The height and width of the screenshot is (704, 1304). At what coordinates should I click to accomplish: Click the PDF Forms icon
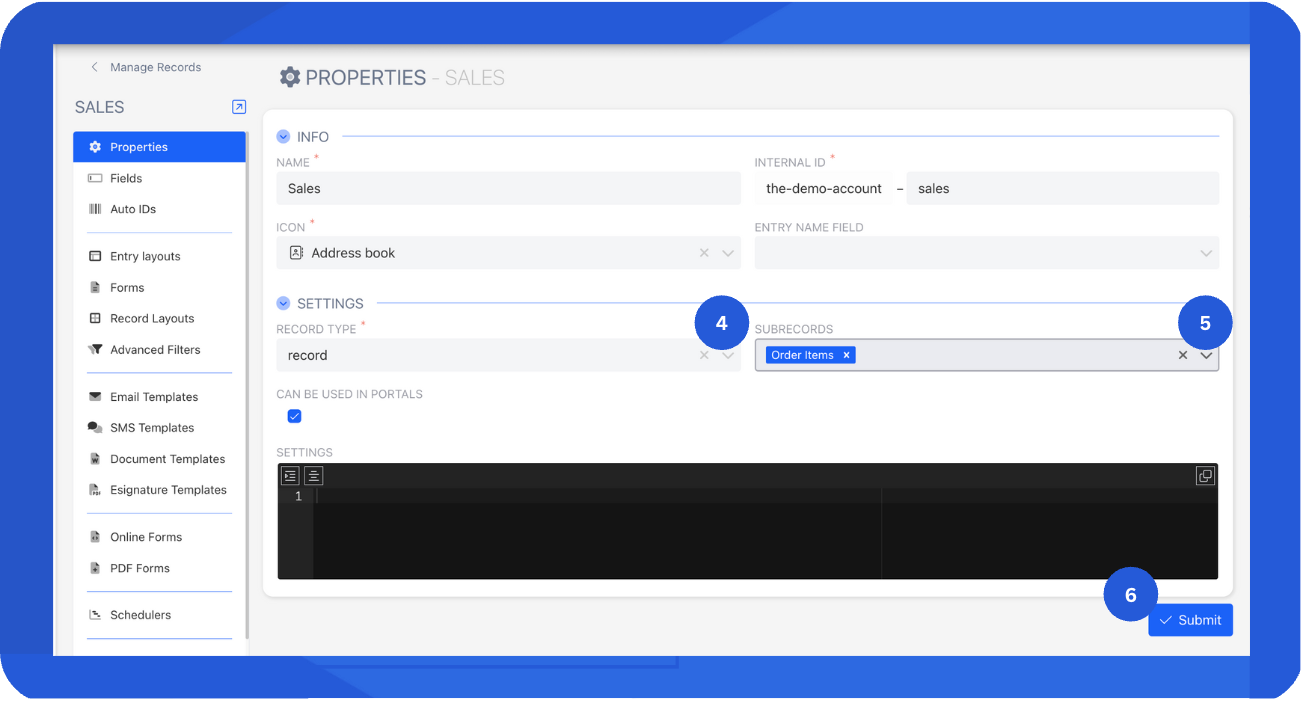95,568
